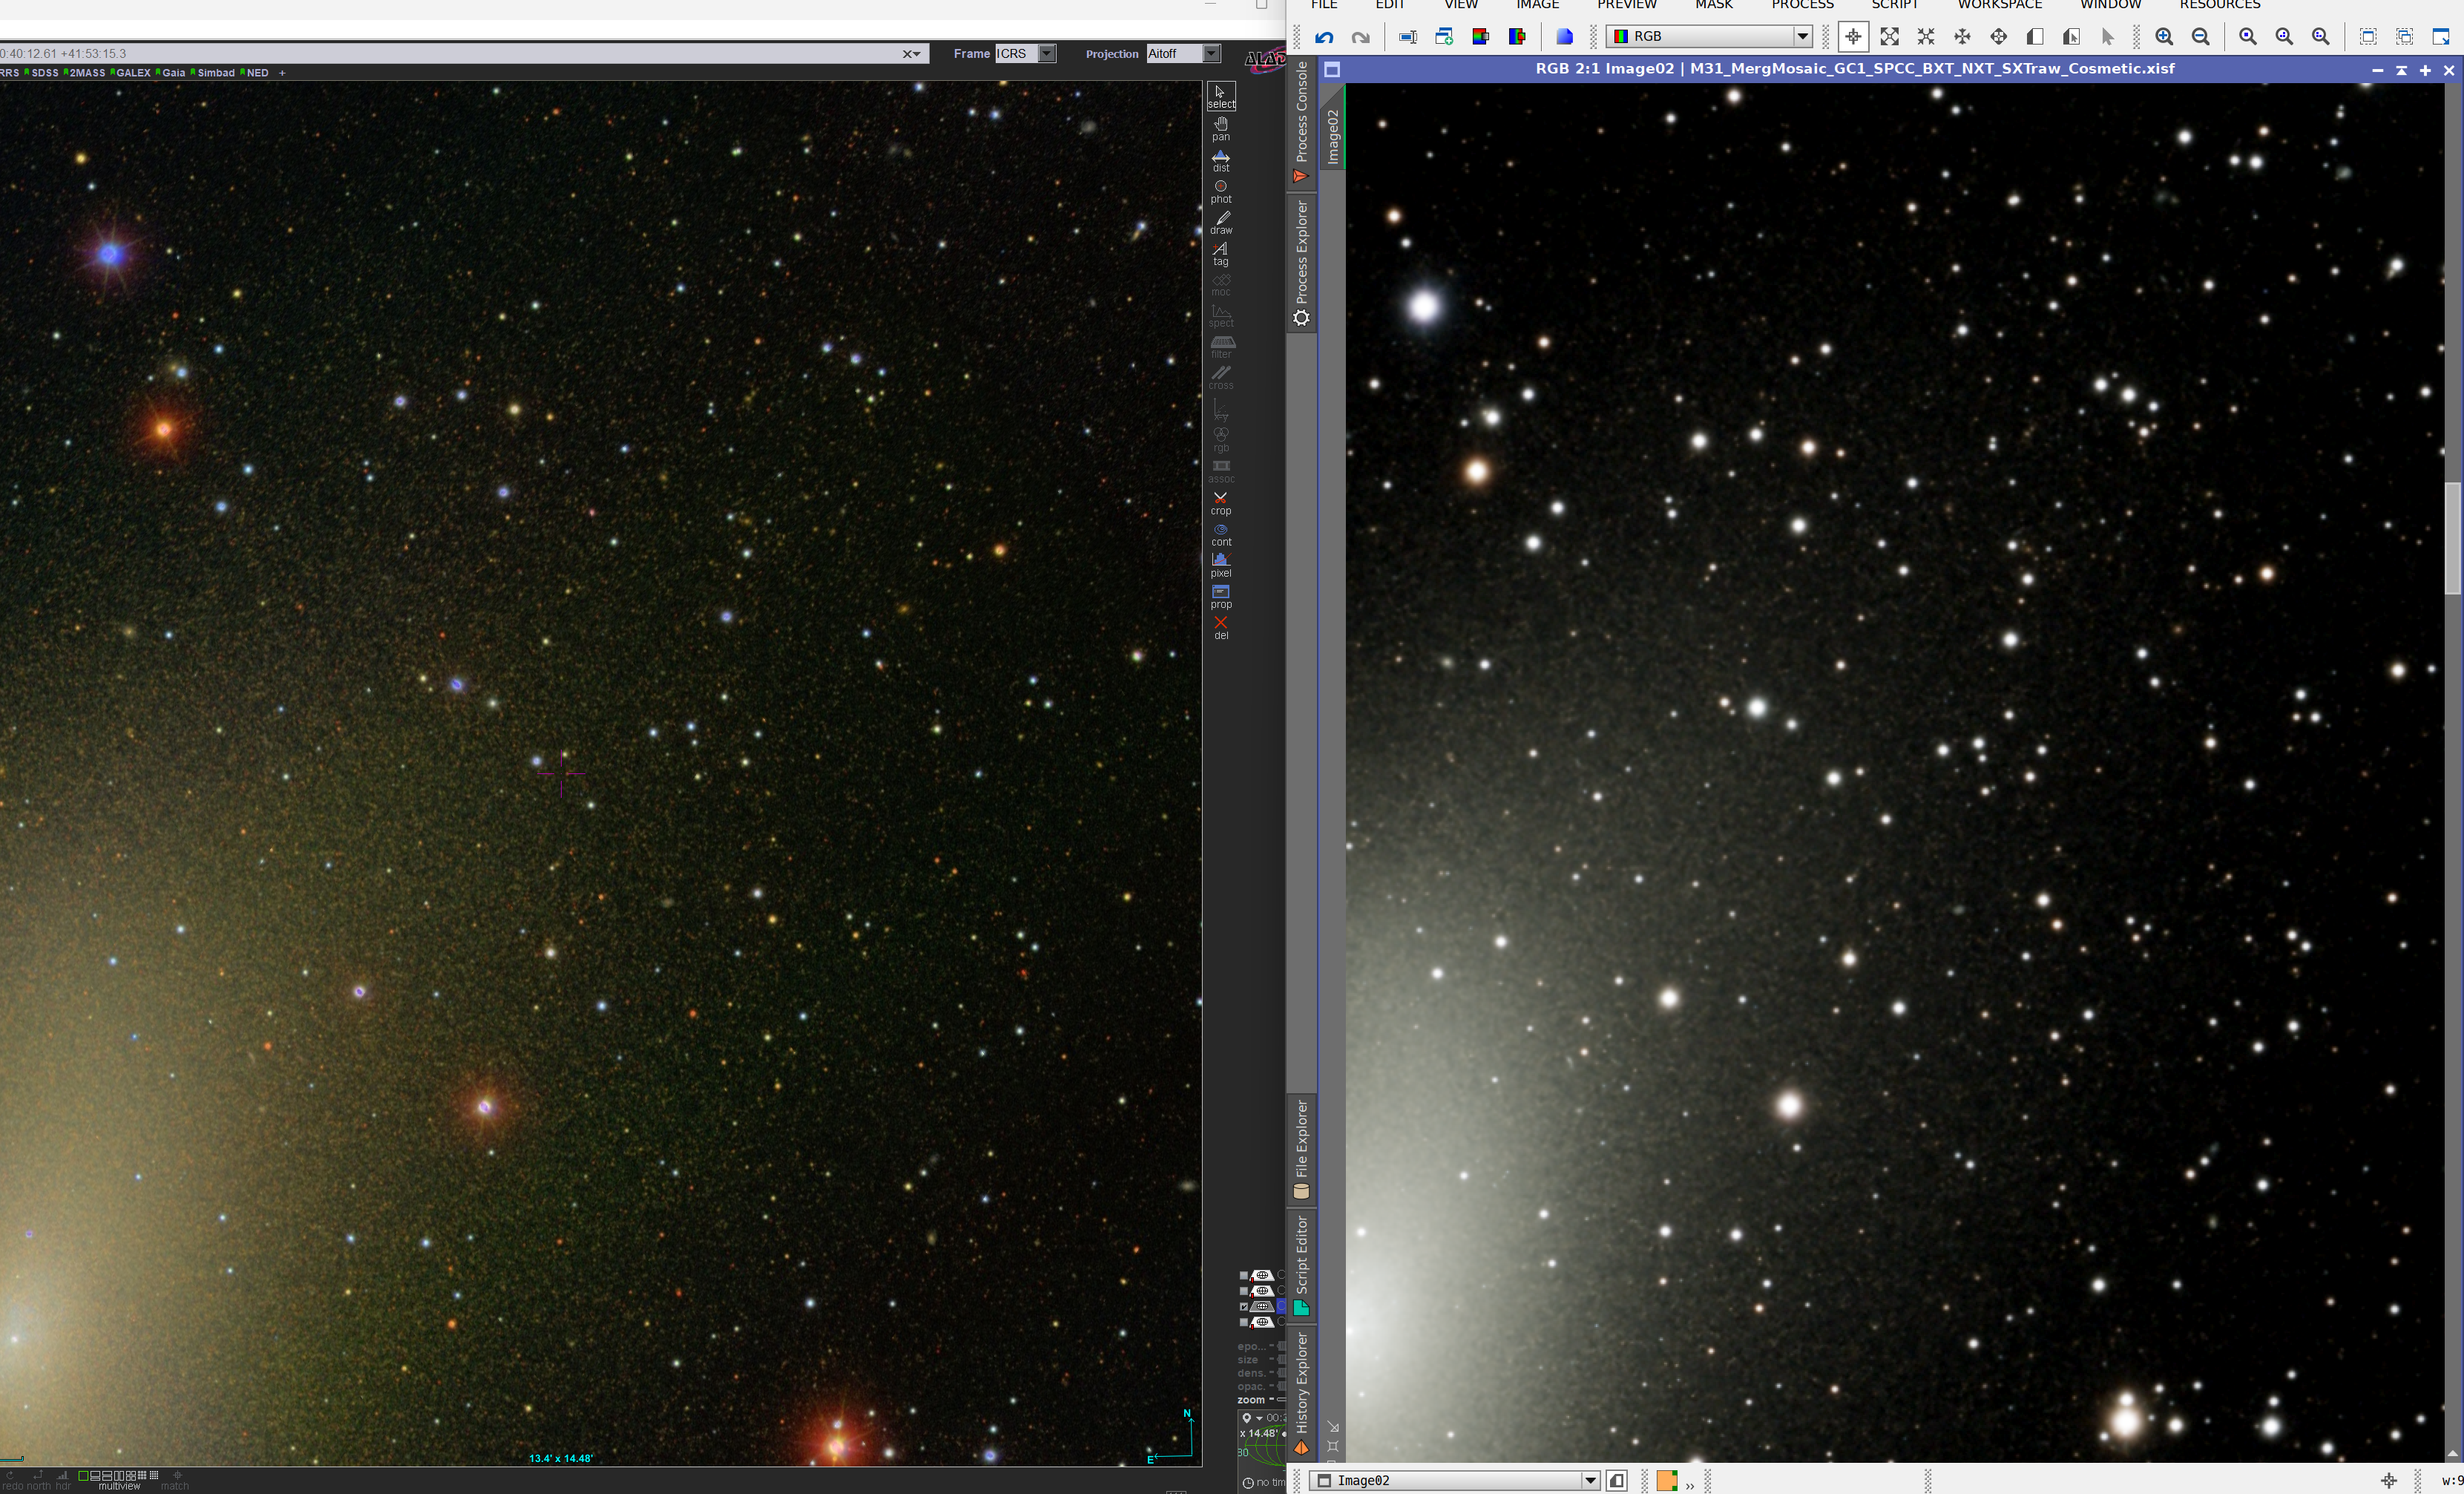Click Aladin match crosshair icon
This screenshot has height=1494, width=2464.
pyautogui.click(x=177, y=1479)
